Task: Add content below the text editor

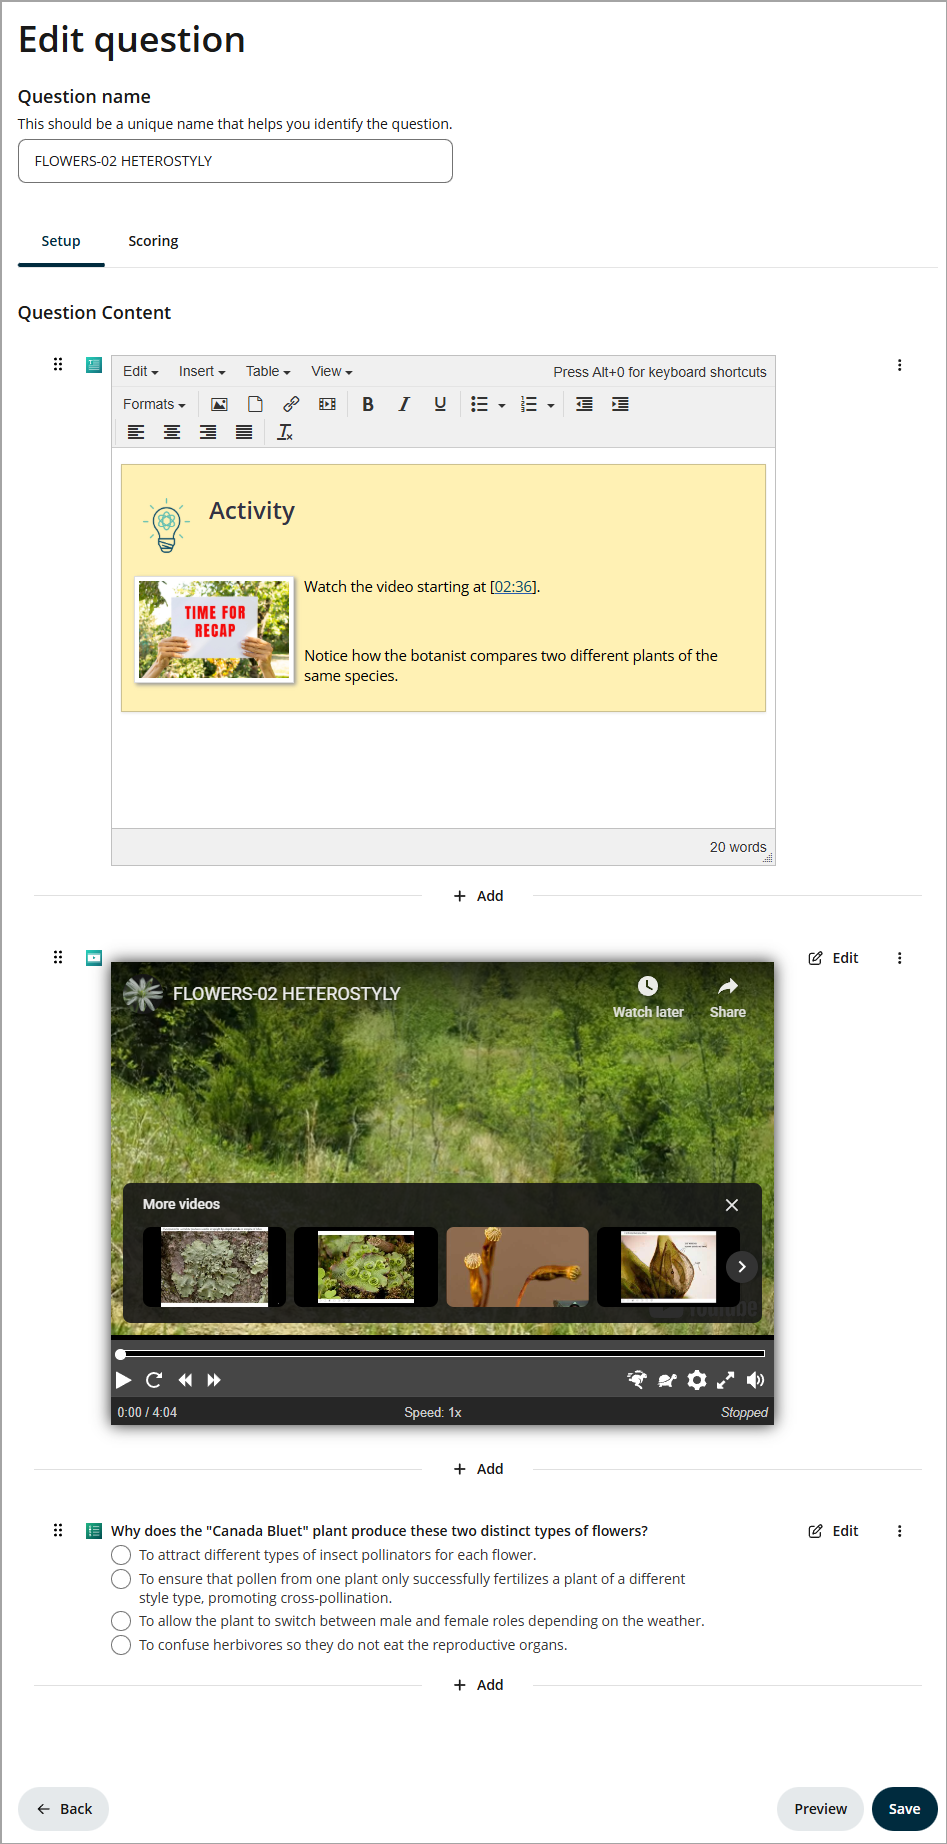Action: (478, 896)
